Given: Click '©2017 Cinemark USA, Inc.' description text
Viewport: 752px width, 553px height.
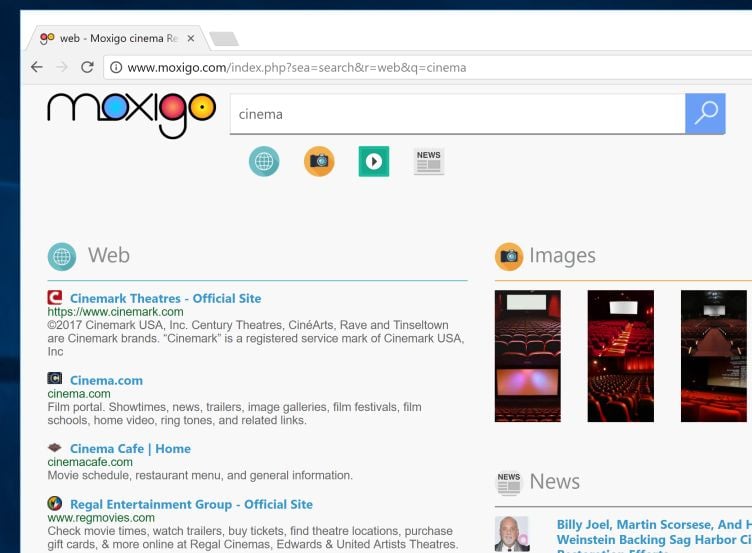Looking at the screenshot, I should (x=256, y=338).
